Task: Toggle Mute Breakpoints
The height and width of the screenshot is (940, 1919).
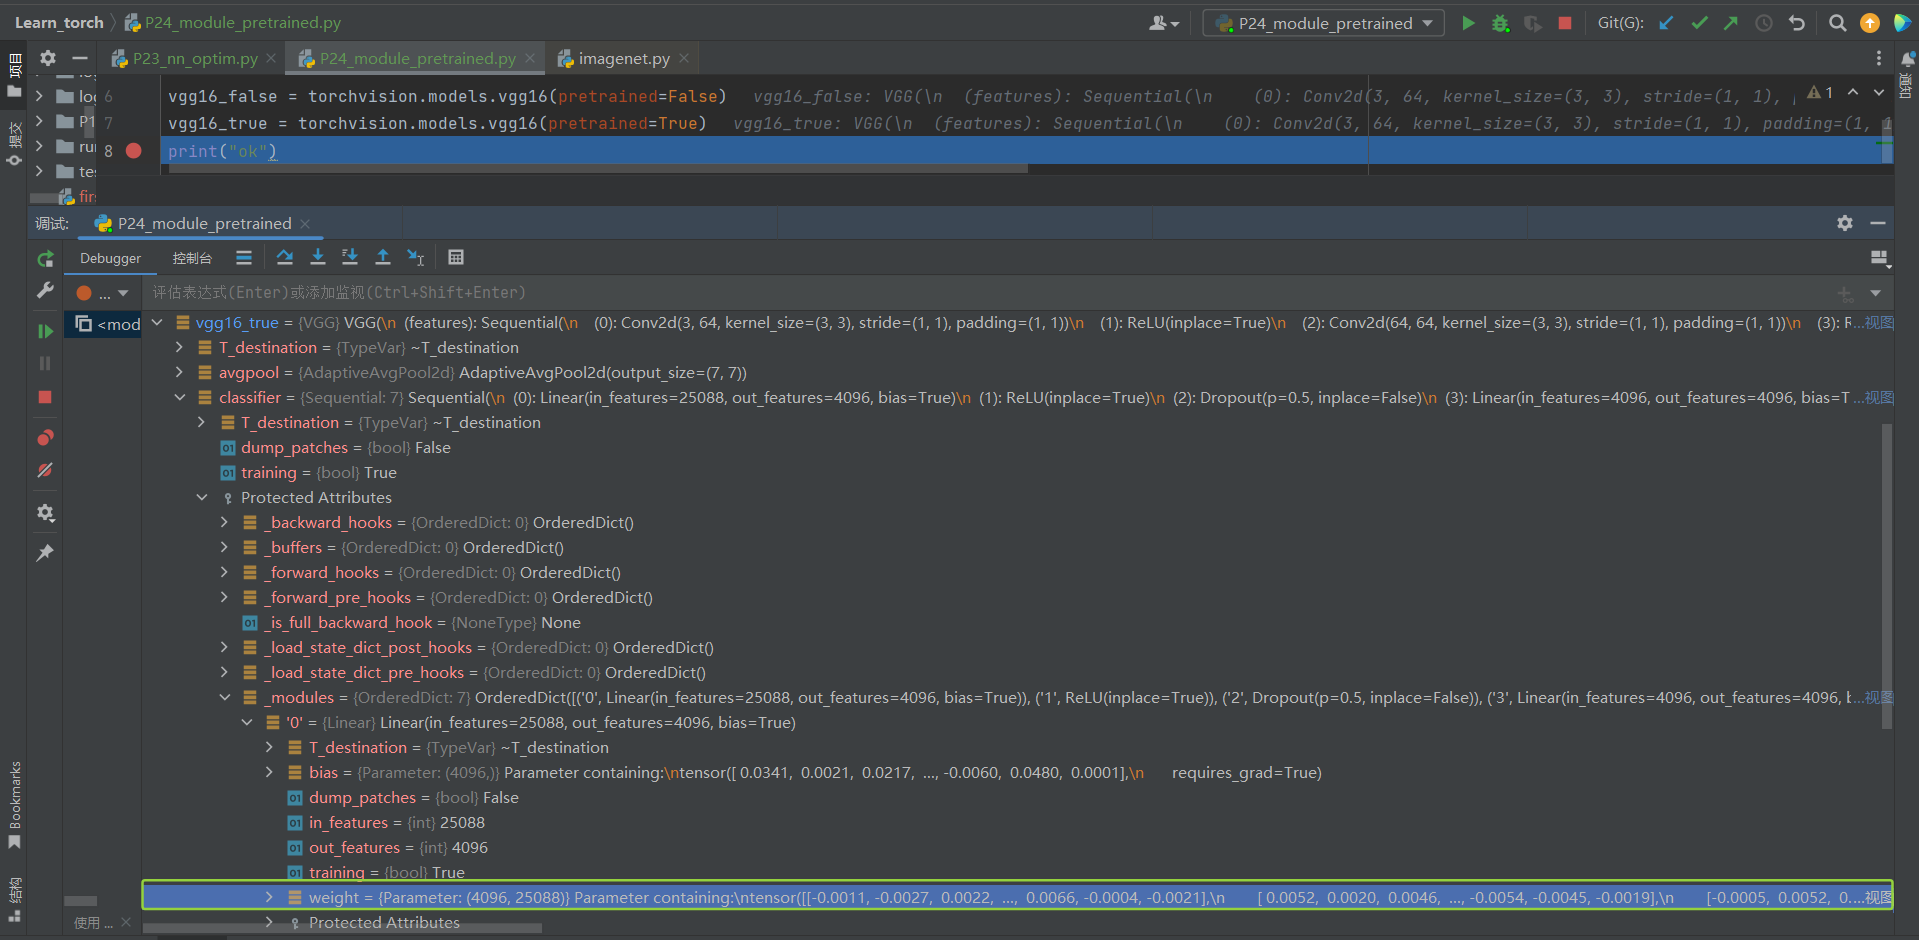Action: (x=45, y=471)
